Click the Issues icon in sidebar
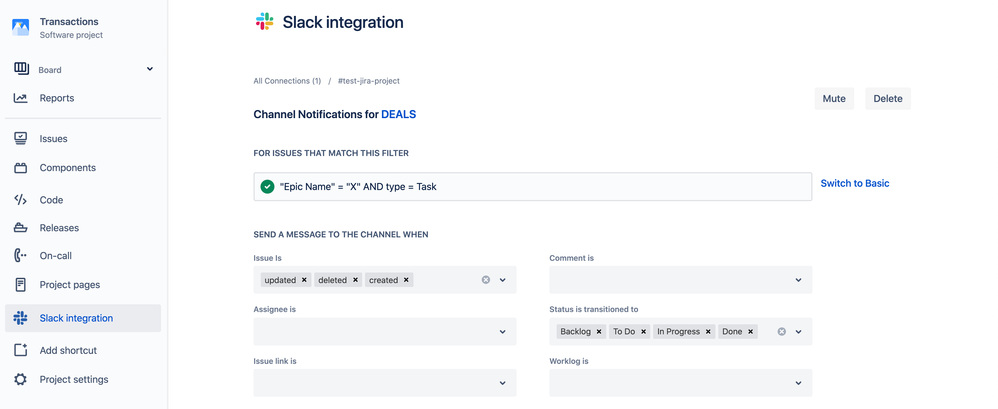Viewport: 998px width, 409px height. [x=20, y=139]
